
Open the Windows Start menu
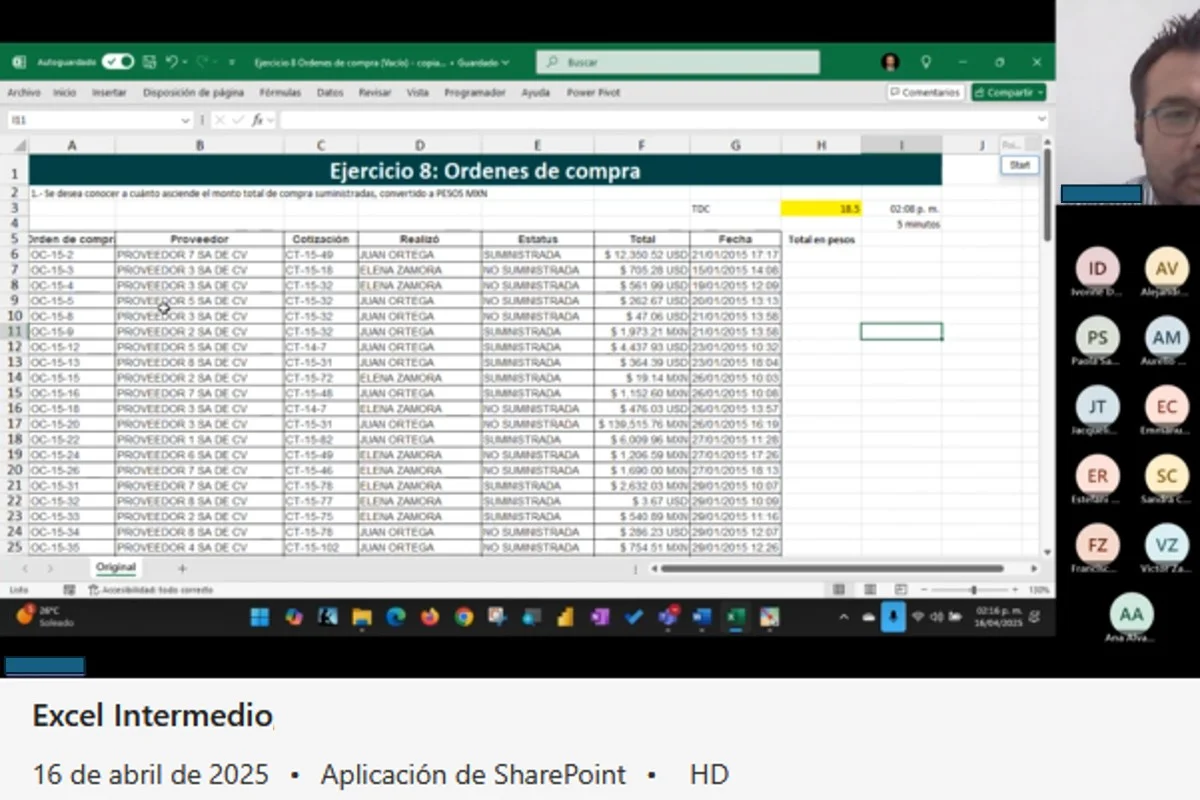coord(260,617)
